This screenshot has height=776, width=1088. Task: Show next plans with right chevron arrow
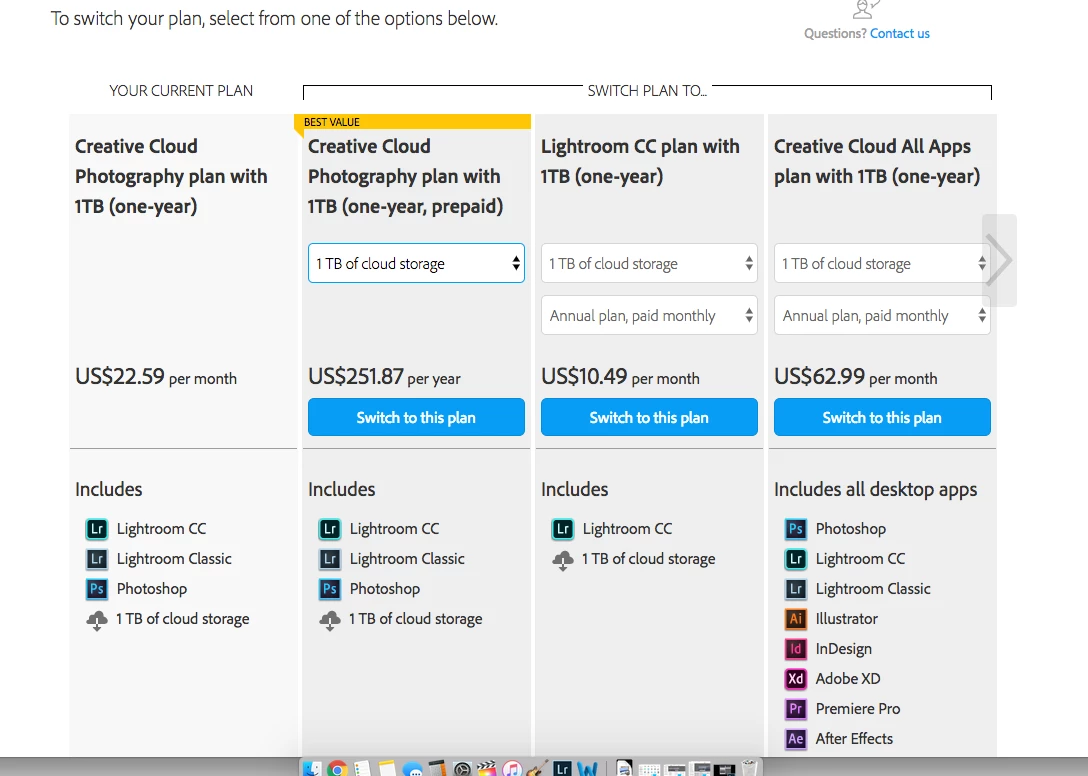coord(1000,260)
